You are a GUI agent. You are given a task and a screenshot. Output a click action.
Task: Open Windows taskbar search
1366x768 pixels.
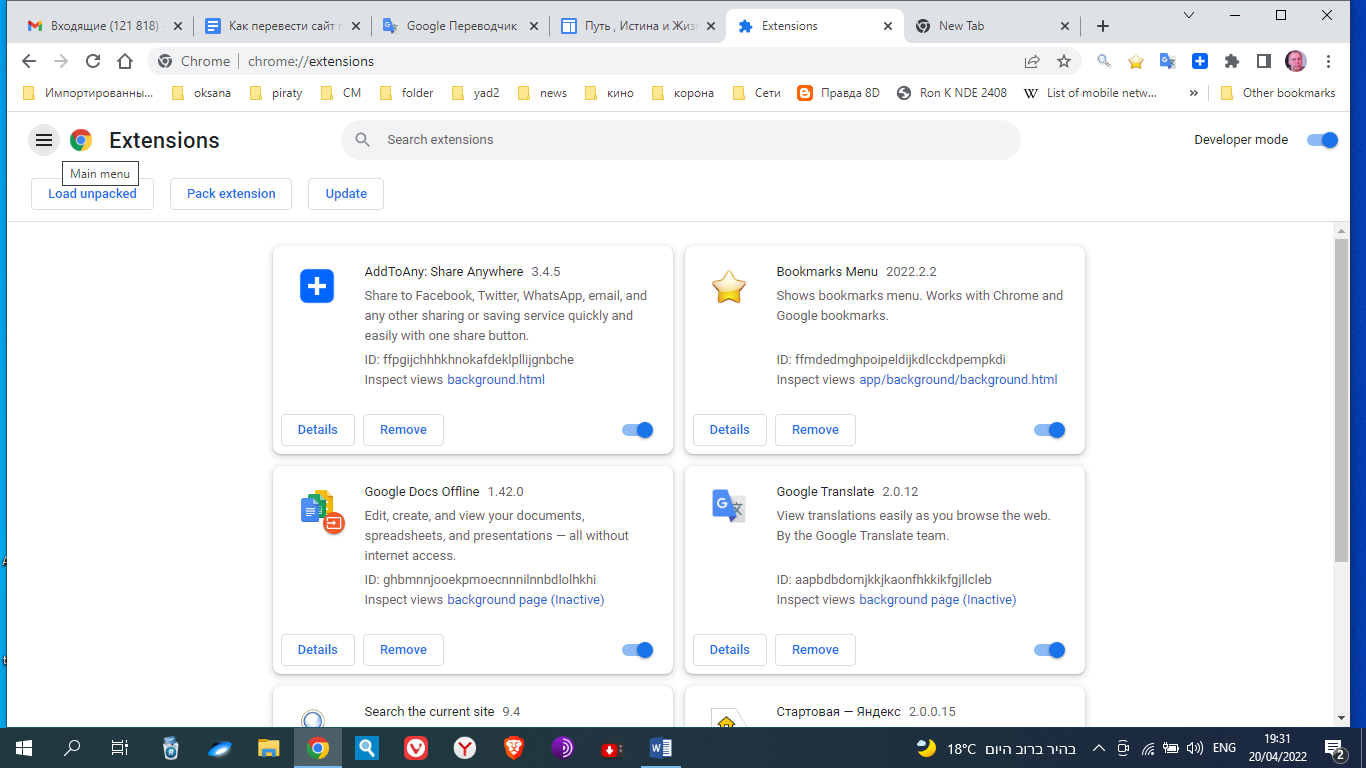pyautogui.click(x=72, y=748)
